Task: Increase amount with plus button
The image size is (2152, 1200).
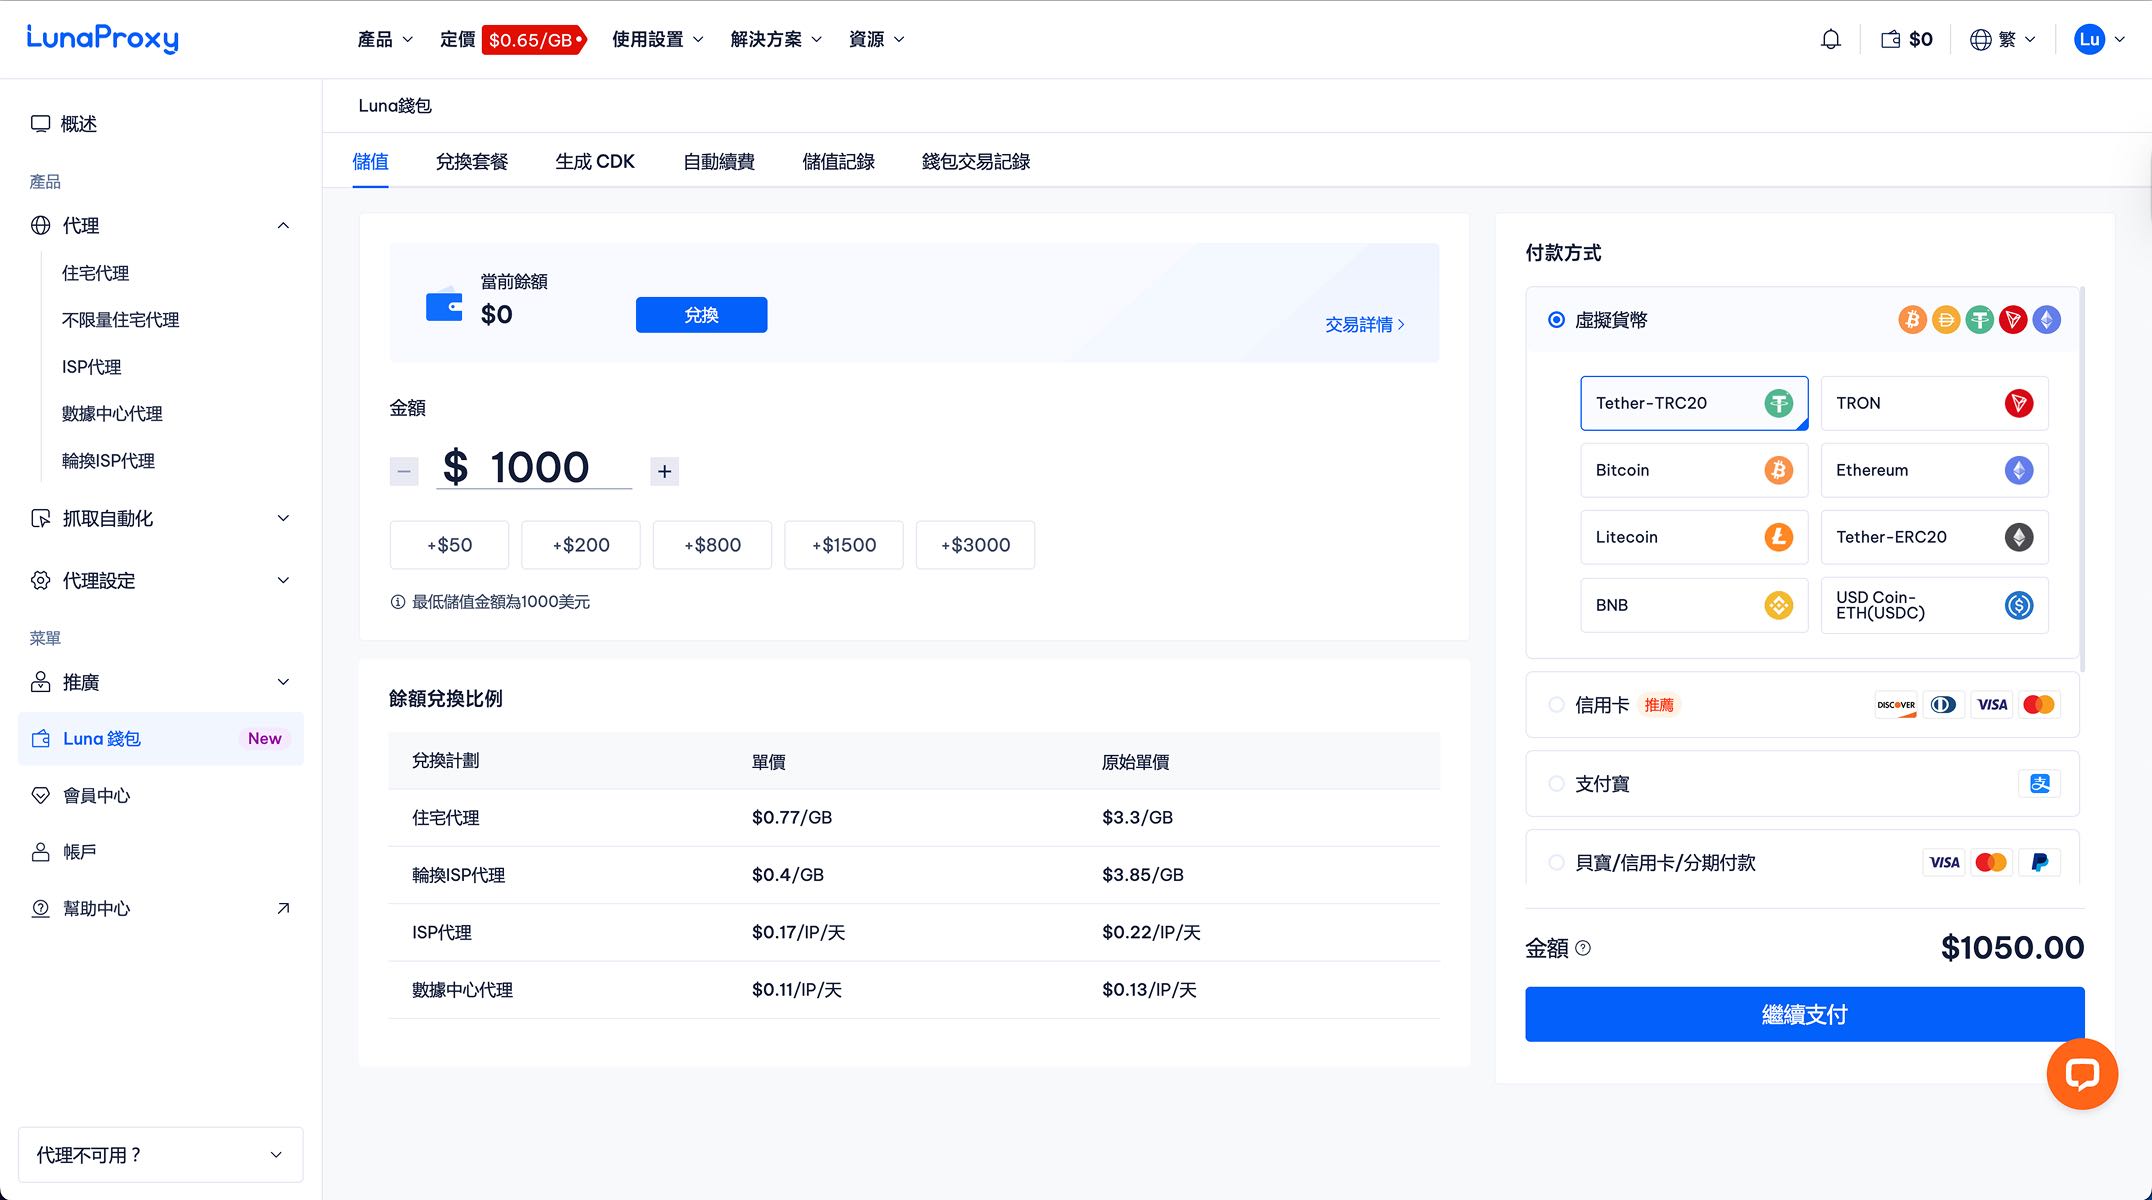Action: [x=664, y=471]
